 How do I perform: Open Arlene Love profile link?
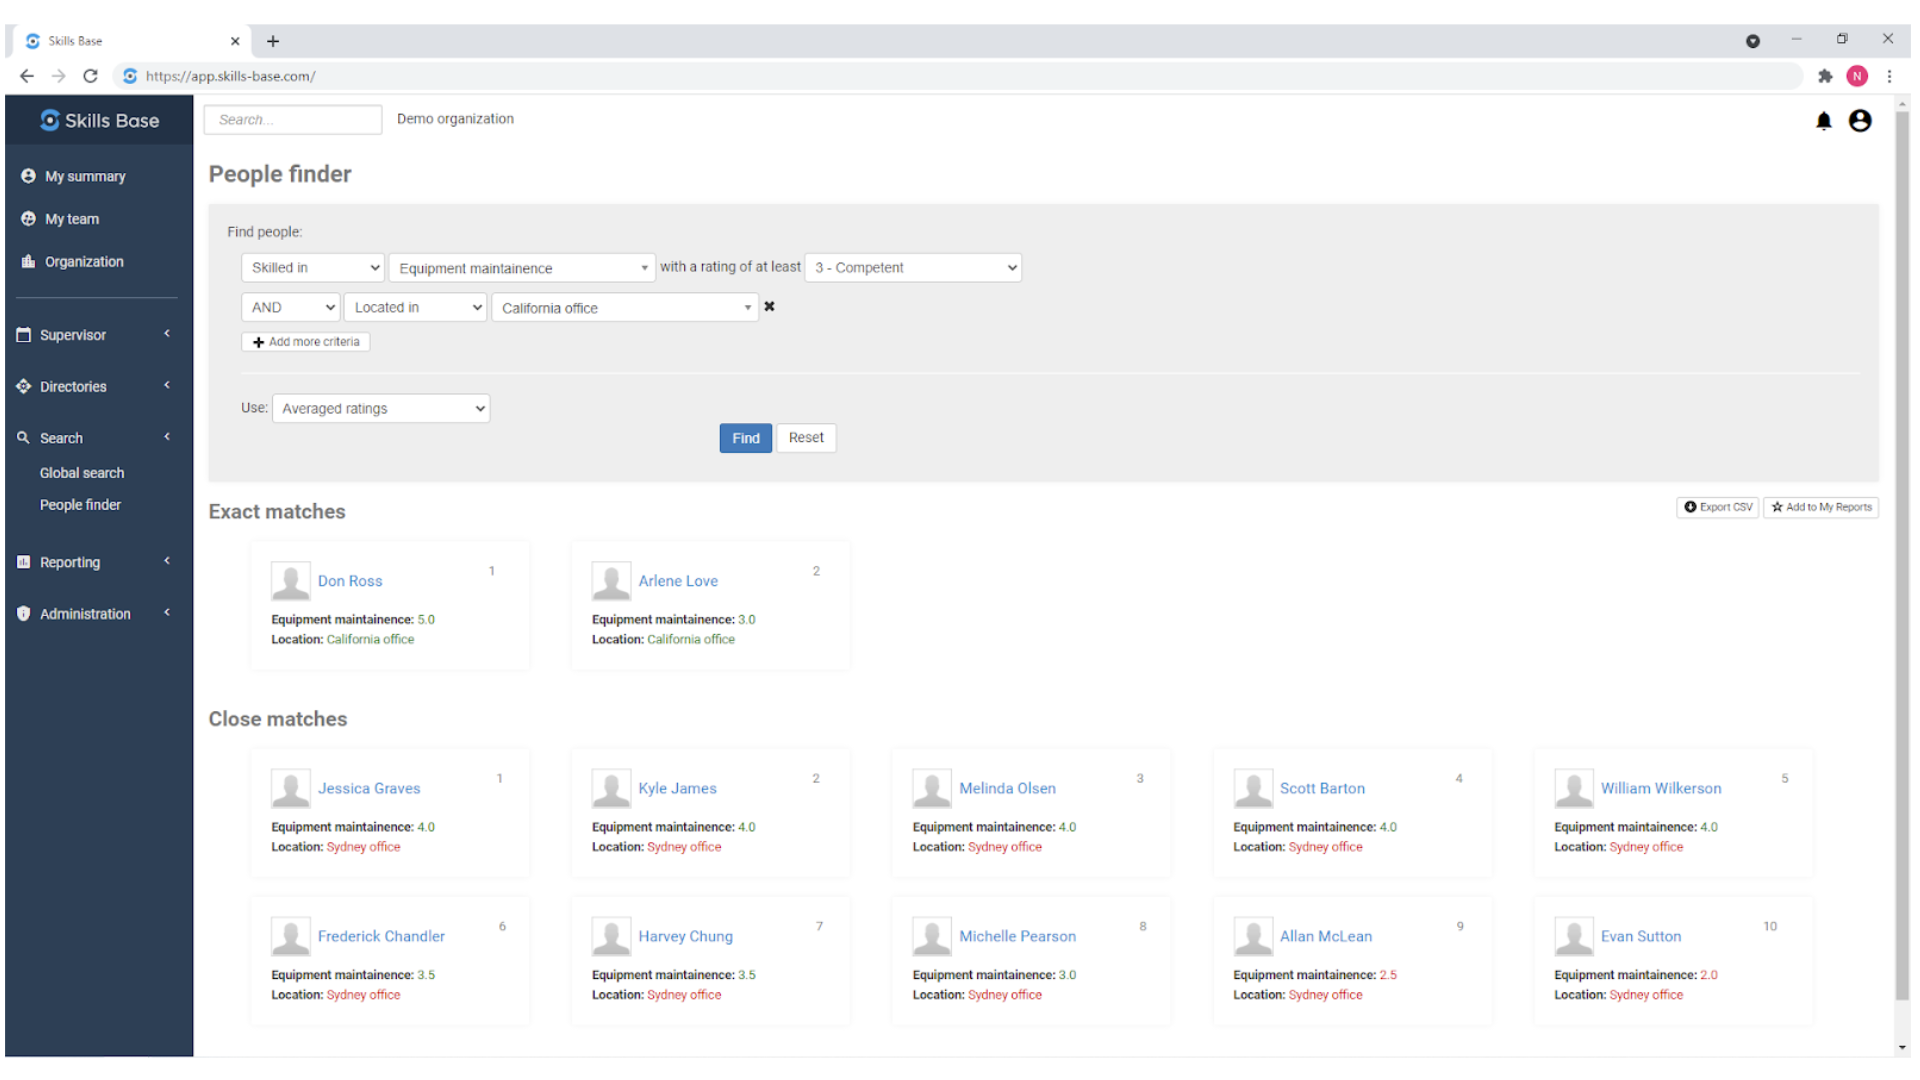click(x=677, y=581)
